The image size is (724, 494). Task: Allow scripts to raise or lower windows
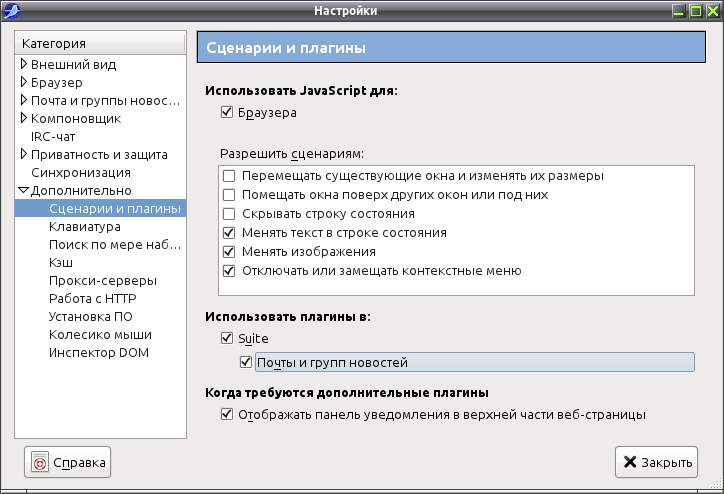click(229, 195)
